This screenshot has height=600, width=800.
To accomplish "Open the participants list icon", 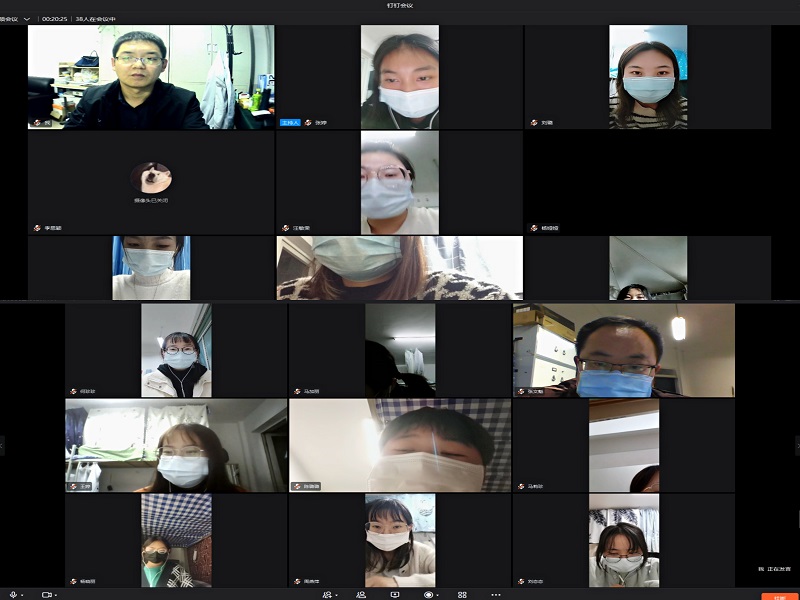I will tap(361, 594).
